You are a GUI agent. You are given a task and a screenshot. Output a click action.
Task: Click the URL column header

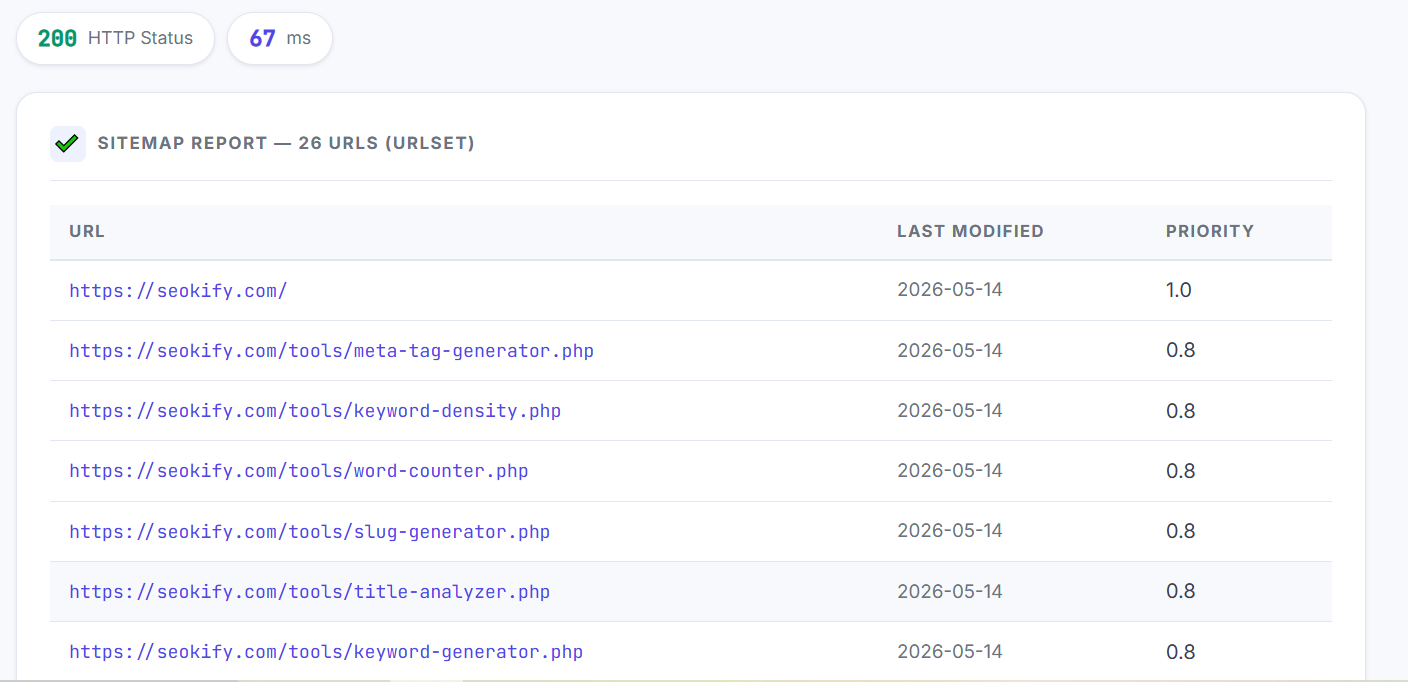click(x=87, y=231)
